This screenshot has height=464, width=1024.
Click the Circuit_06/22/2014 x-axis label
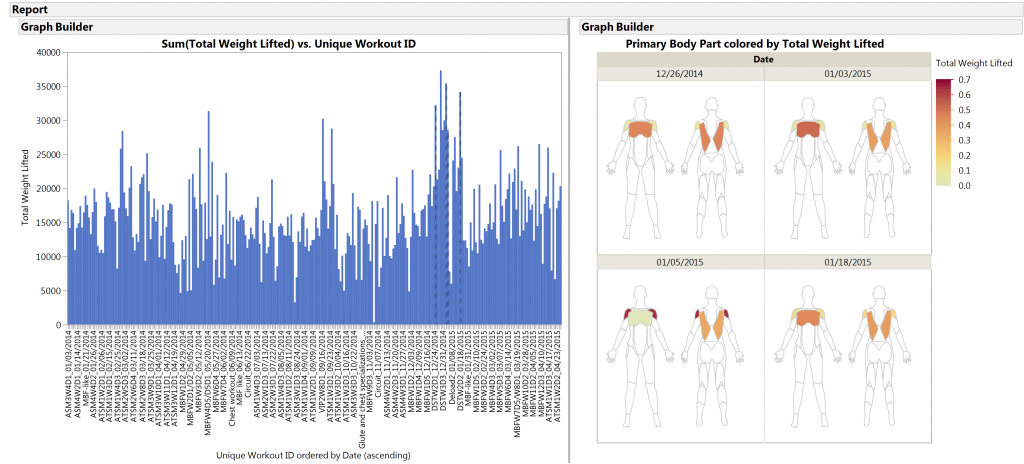click(x=249, y=363)
